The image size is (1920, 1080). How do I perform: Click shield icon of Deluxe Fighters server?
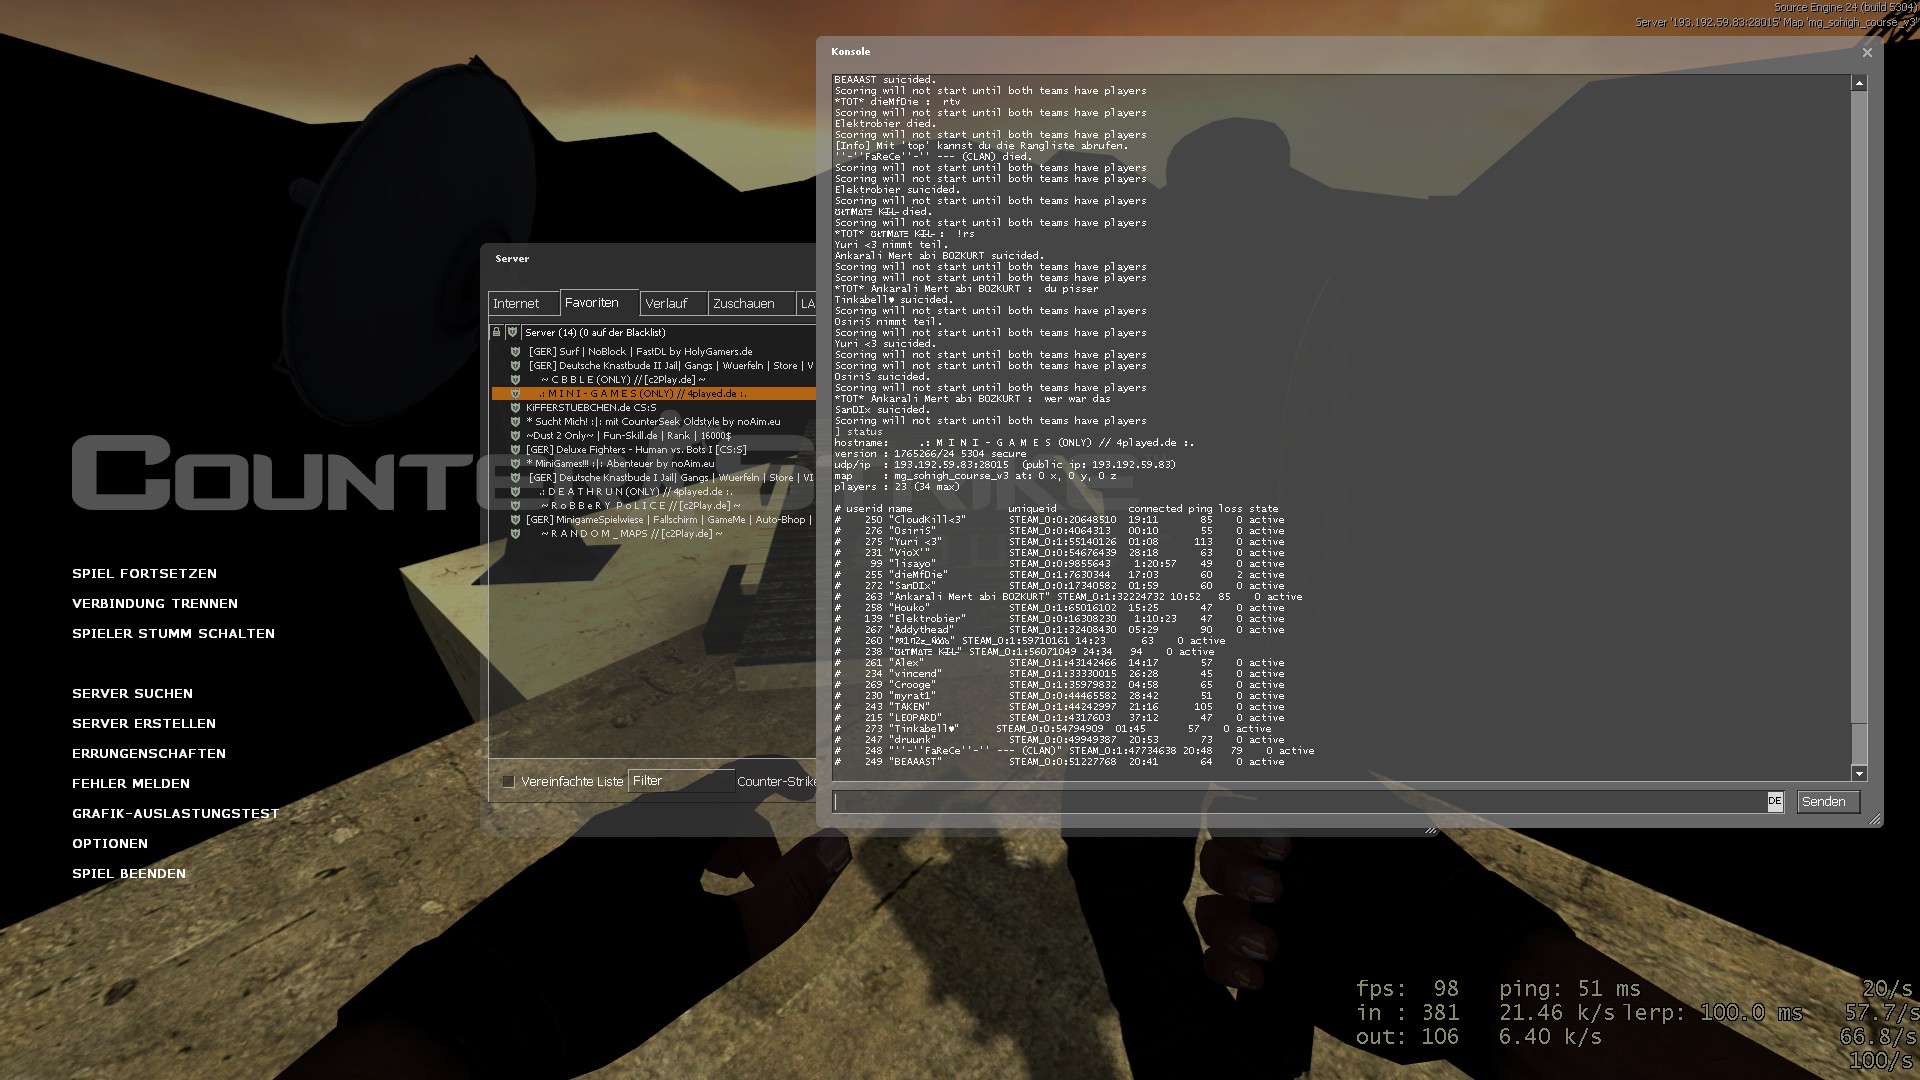[515, 450]
